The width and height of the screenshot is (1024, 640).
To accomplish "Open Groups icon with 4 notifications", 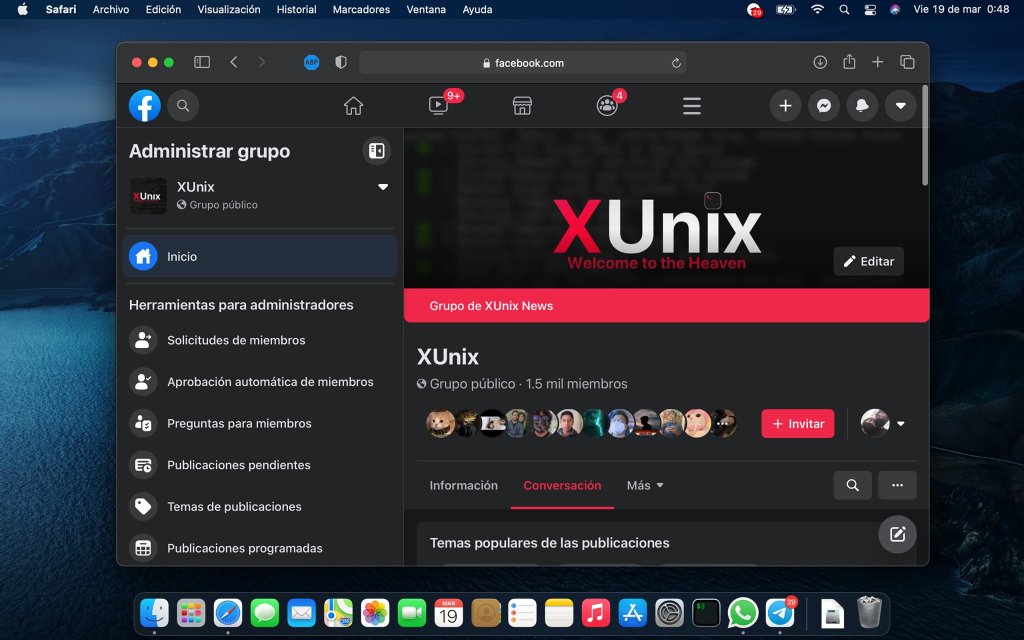I will pyautogui.click(x=607, y=105).
